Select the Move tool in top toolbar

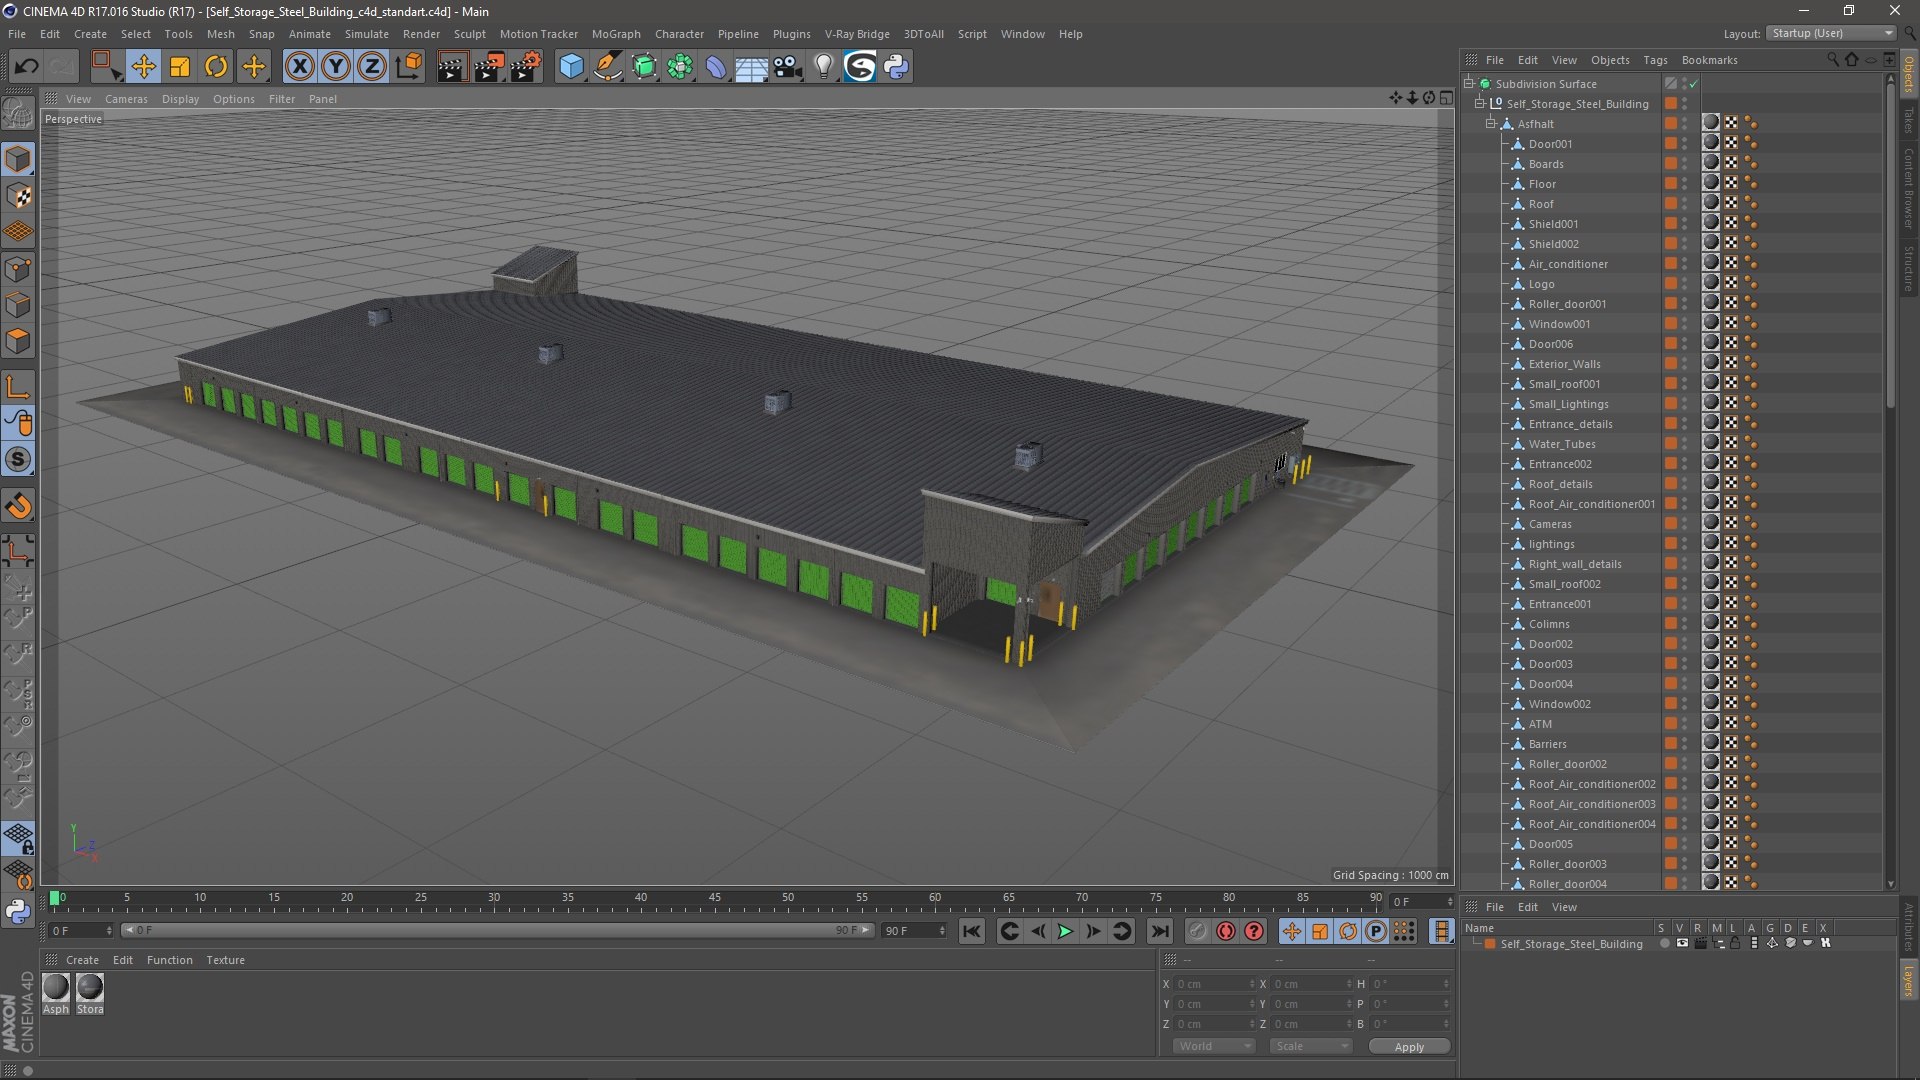[143, 67]
